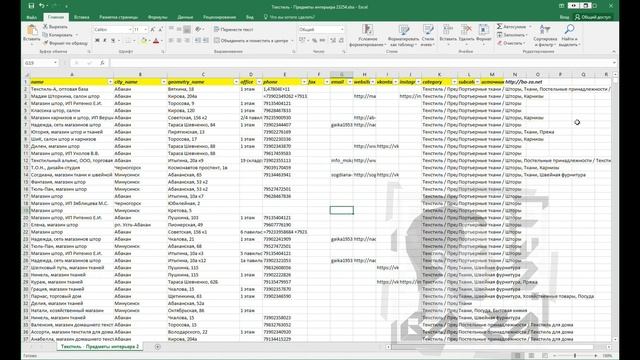Toggle Italic formatting

tap(105, 40)
